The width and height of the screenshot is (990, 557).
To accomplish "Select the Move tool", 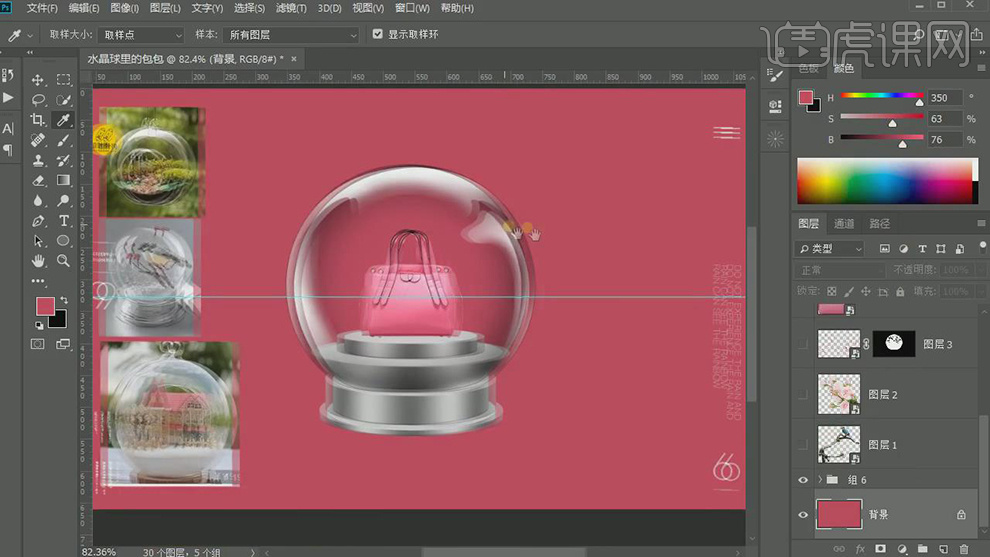I will click(x=38, y=80).
